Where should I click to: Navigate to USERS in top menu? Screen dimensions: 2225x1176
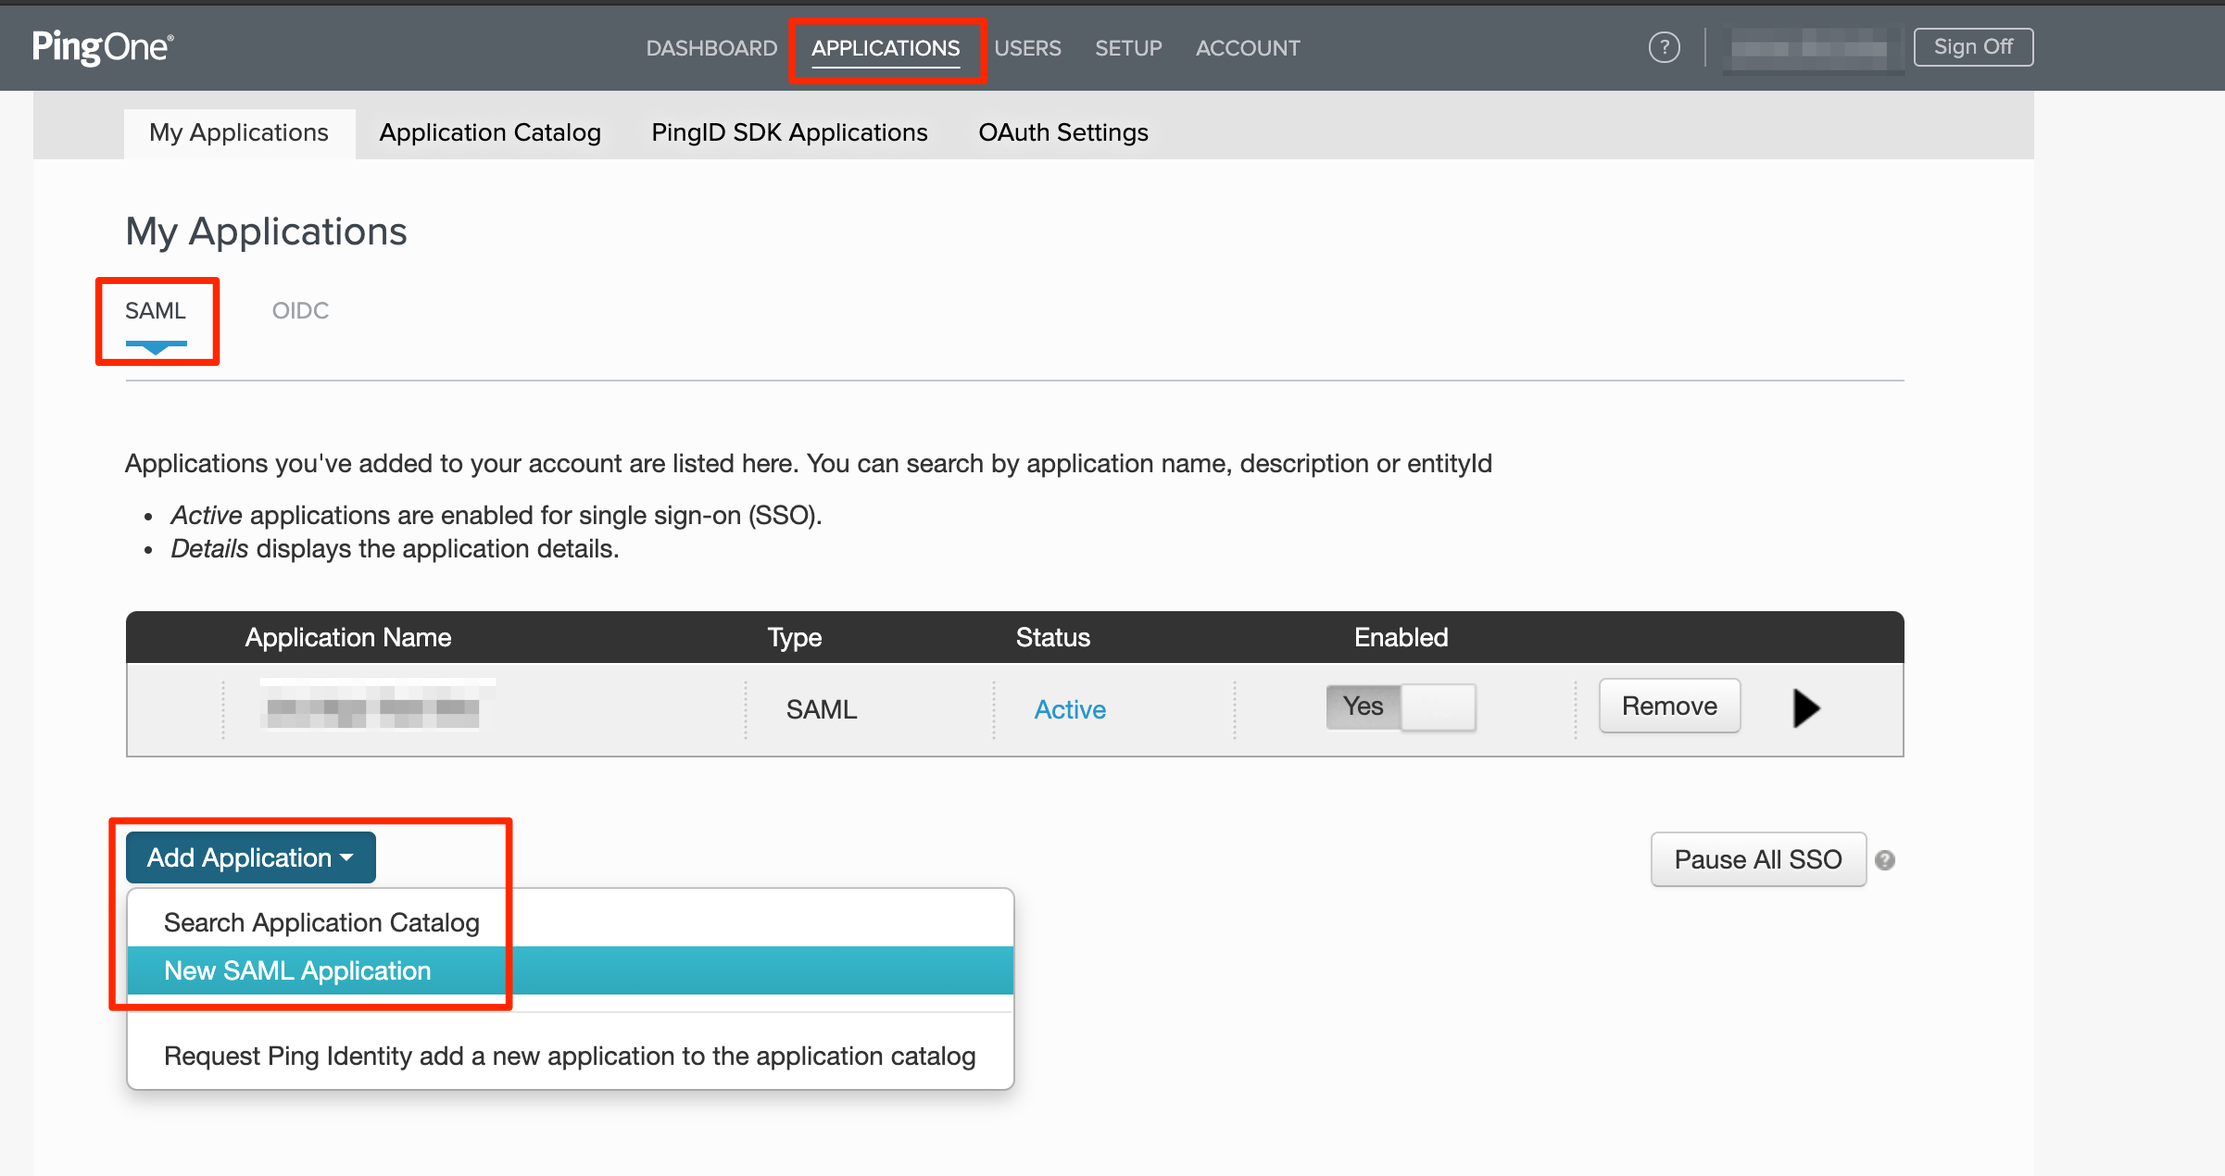(x=1027, y=48)
